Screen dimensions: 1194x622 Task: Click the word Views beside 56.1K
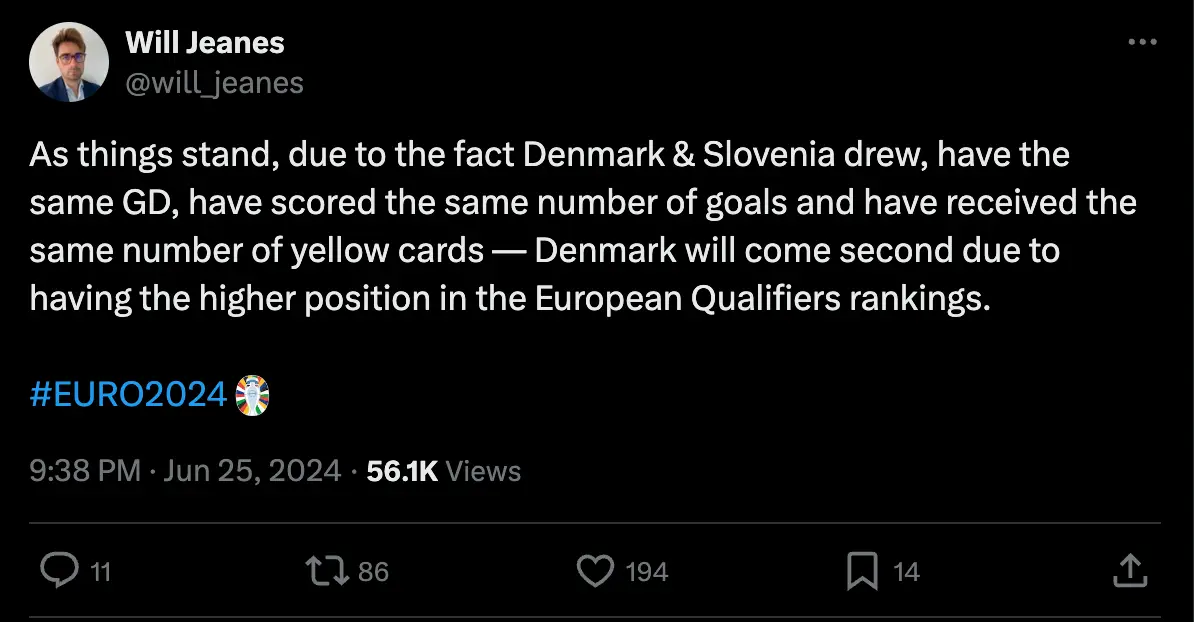pos(483,471)
